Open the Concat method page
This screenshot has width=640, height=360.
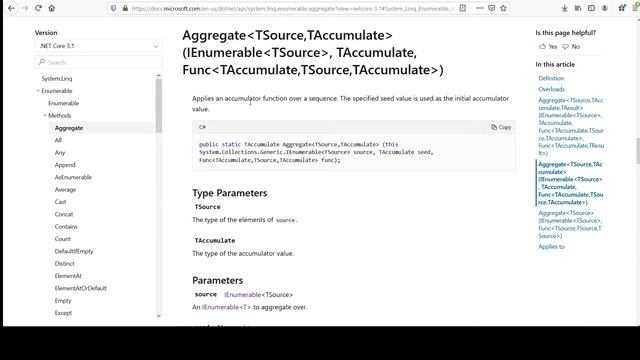[x=64, y=214]
